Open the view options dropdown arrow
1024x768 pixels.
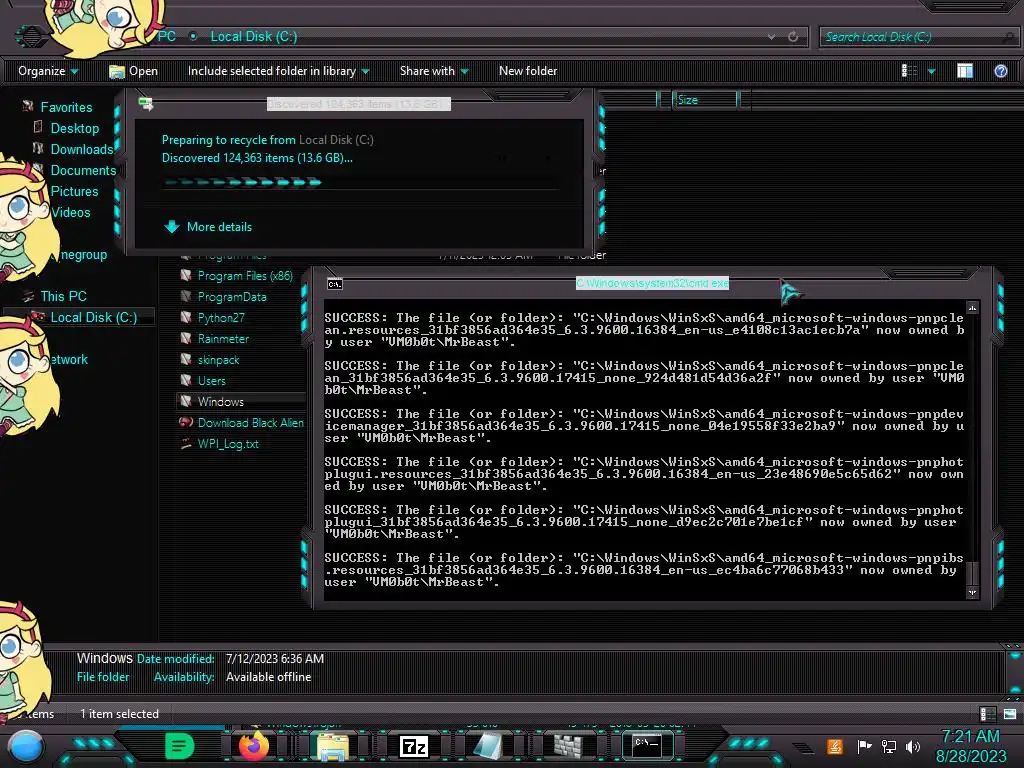click(931, 71)
